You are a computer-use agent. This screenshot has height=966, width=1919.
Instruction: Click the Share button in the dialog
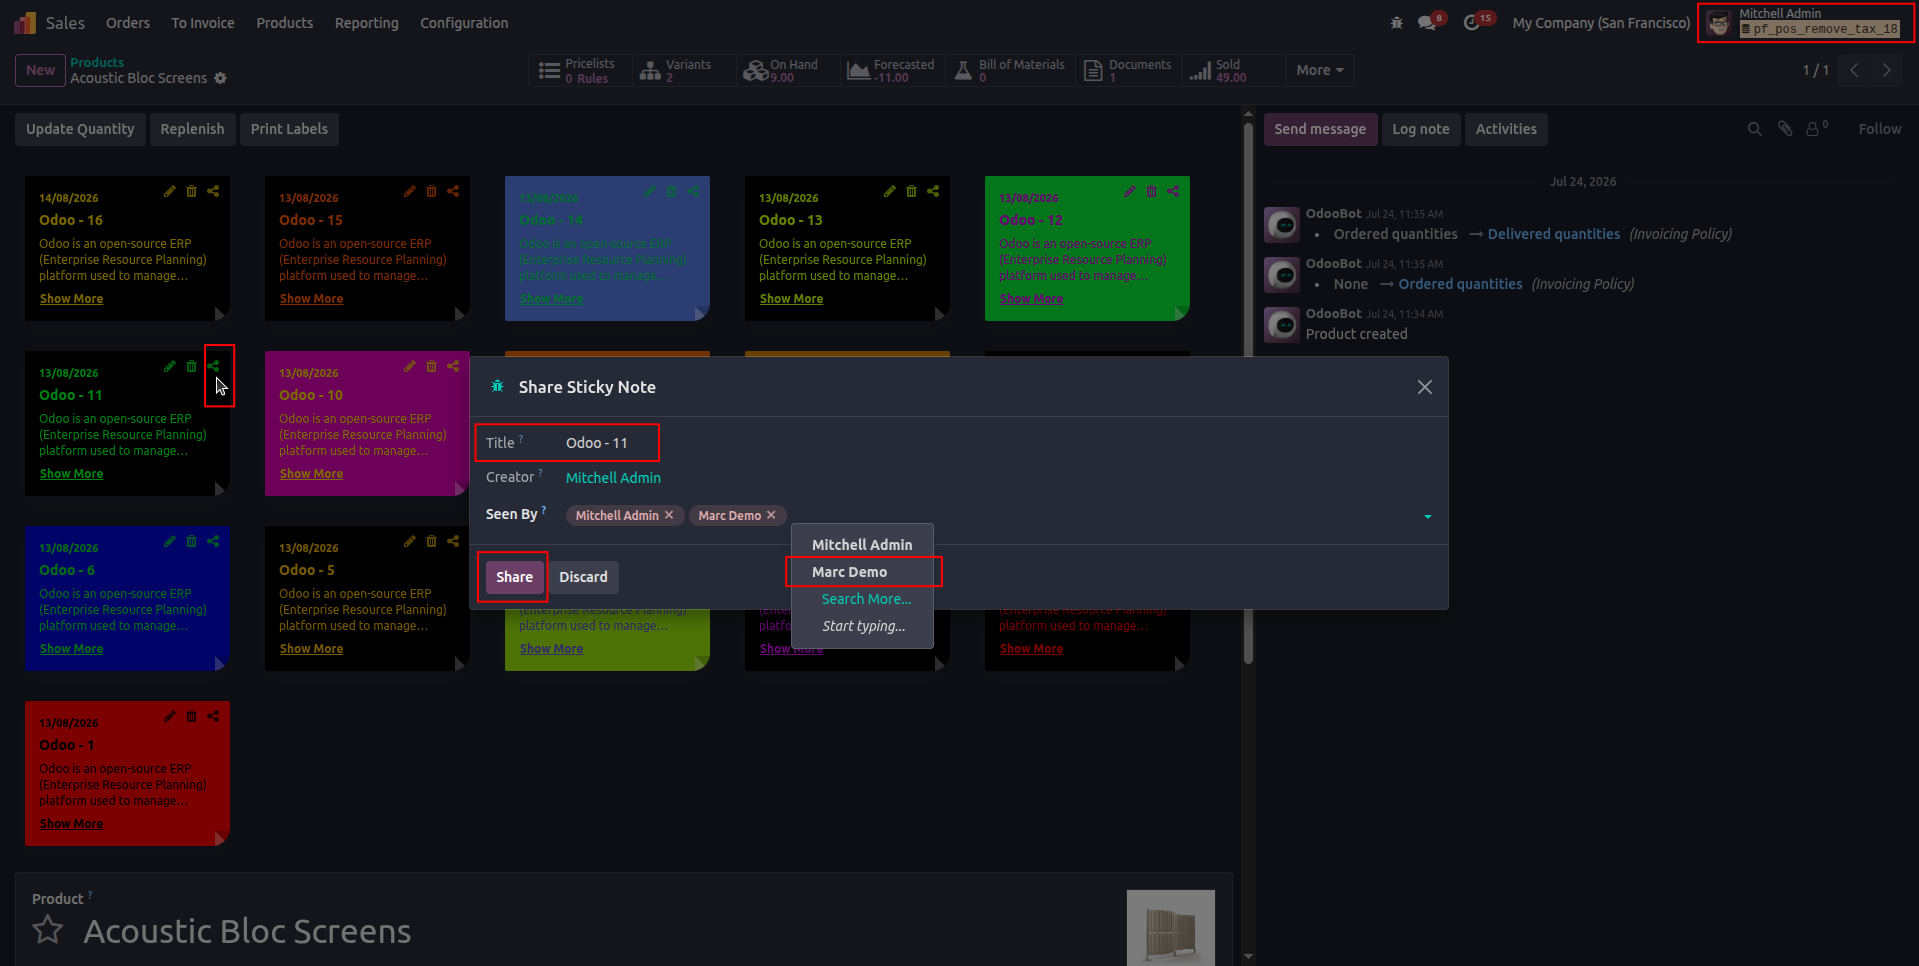click(x=514, y=577)
